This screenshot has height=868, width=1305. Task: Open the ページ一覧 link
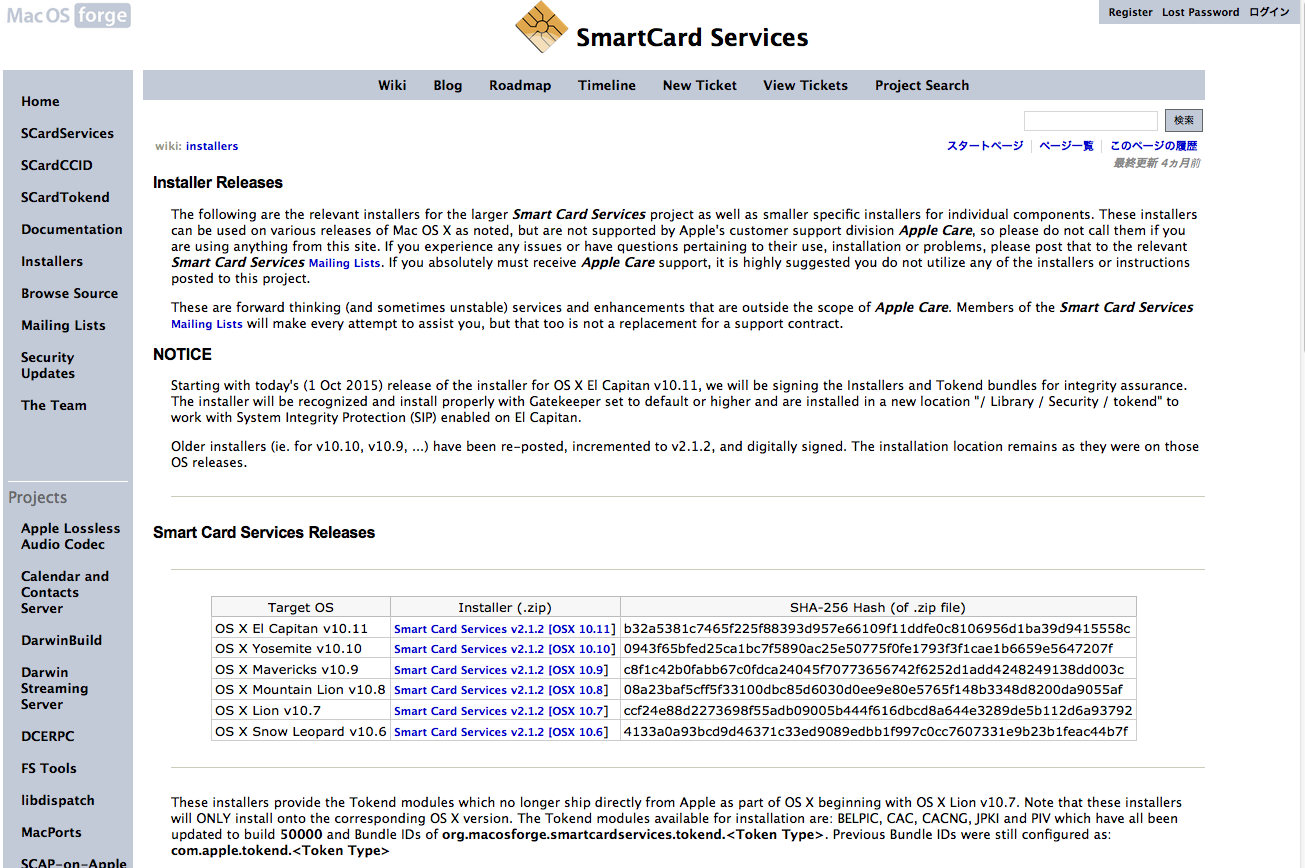click(1066, 146)
